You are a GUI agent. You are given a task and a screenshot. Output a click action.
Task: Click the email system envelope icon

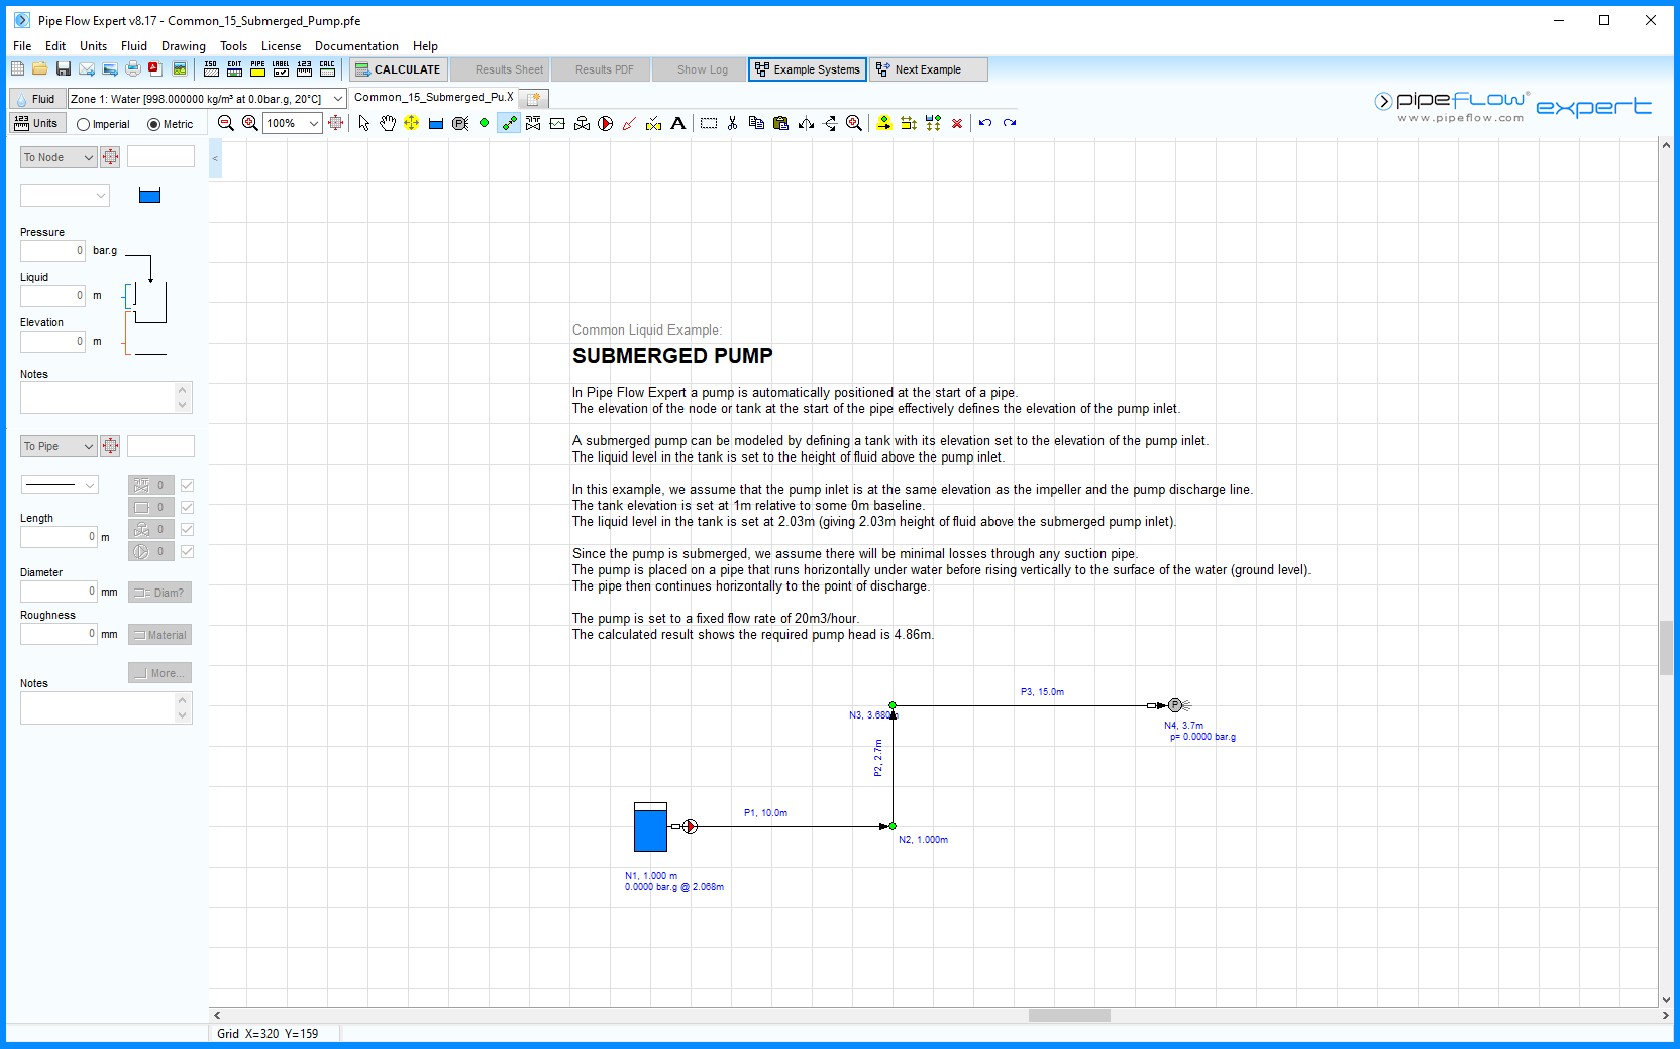(87, 69)
